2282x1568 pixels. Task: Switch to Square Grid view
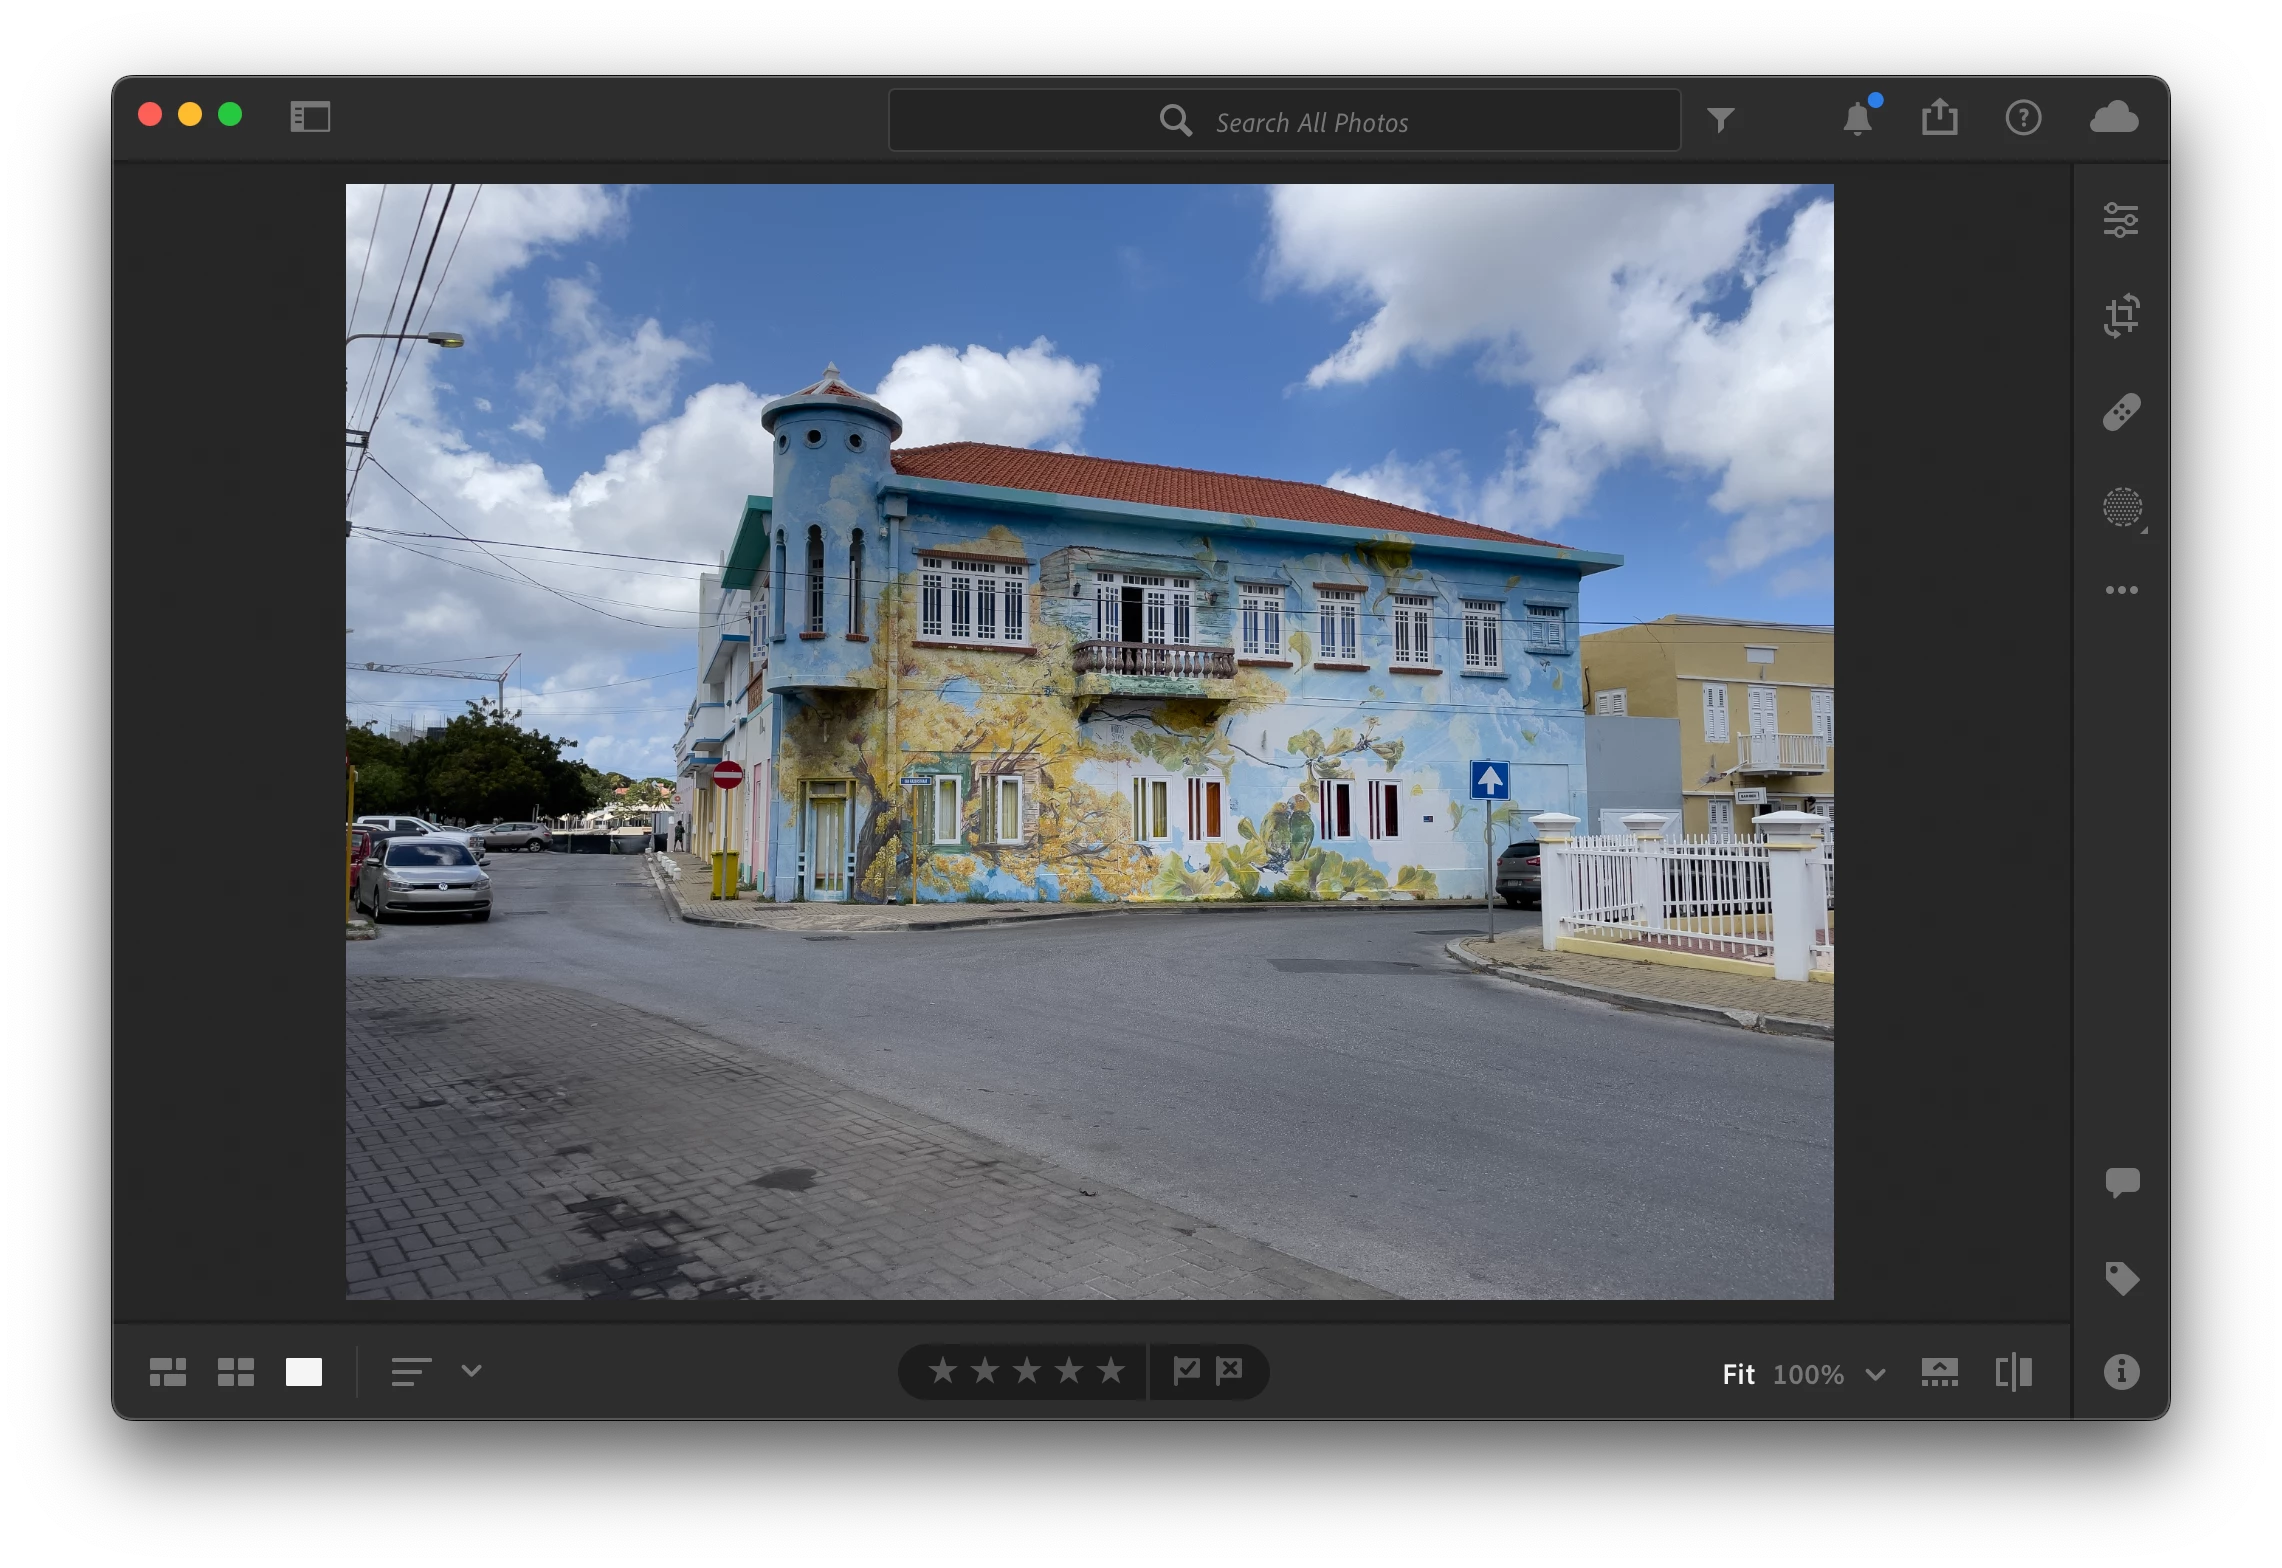[236, 1372]
